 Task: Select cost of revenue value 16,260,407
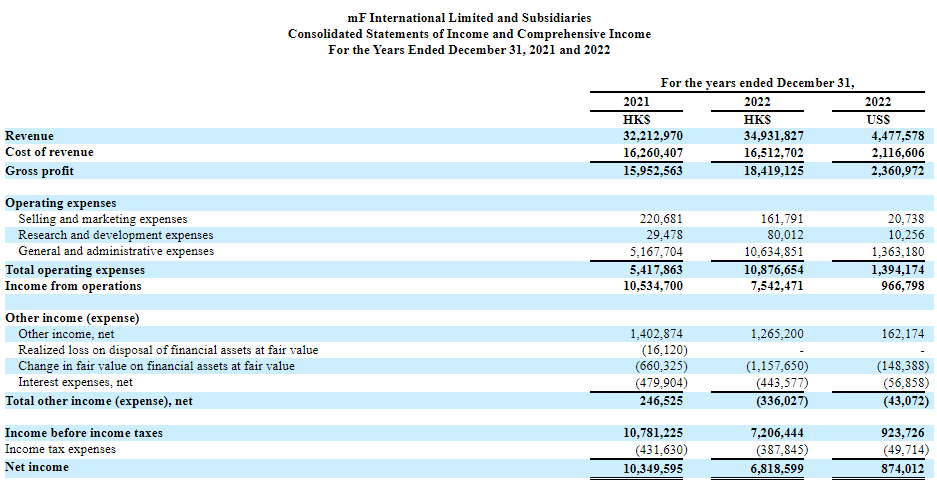(x=652, y=153)
